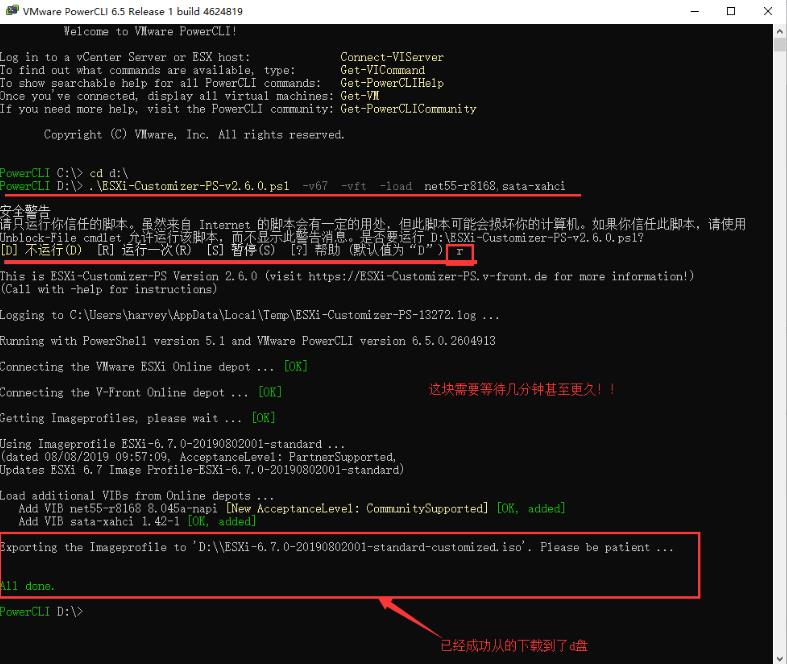Click the 'Using Imageprofile ESXi-6.7.0-20190802001-standard' line

pos(172,444)
